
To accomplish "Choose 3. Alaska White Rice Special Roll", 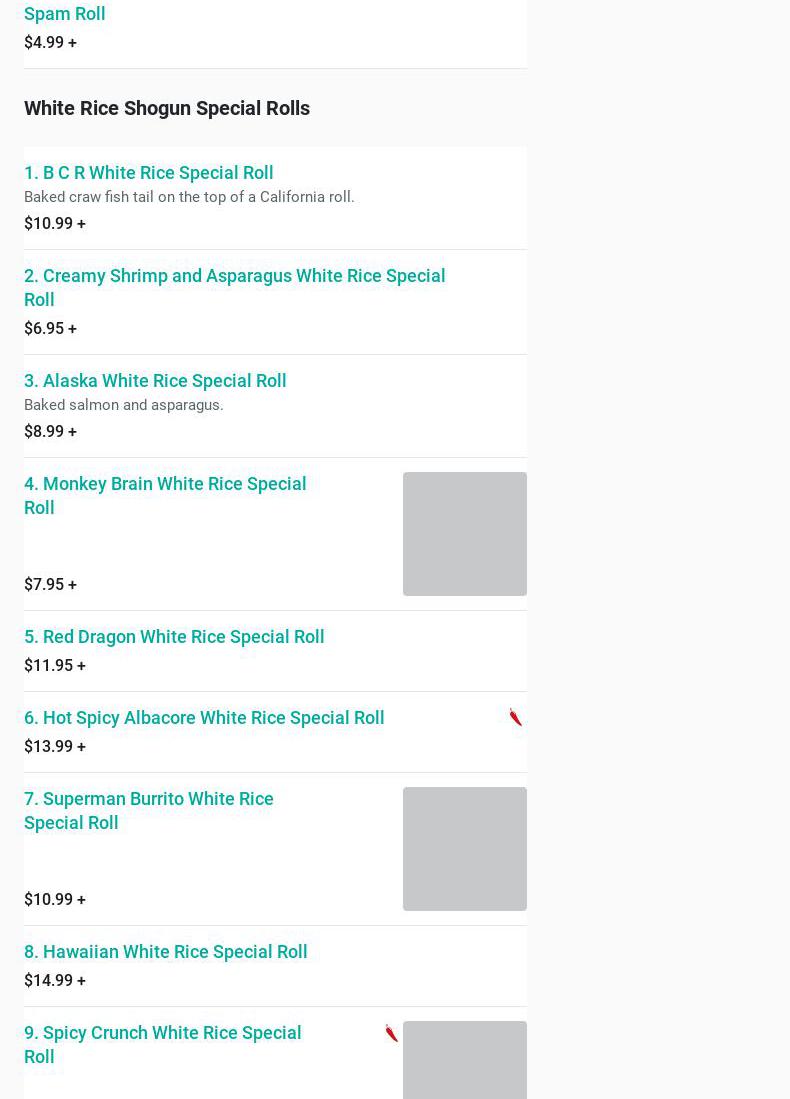I will (155, 381).
